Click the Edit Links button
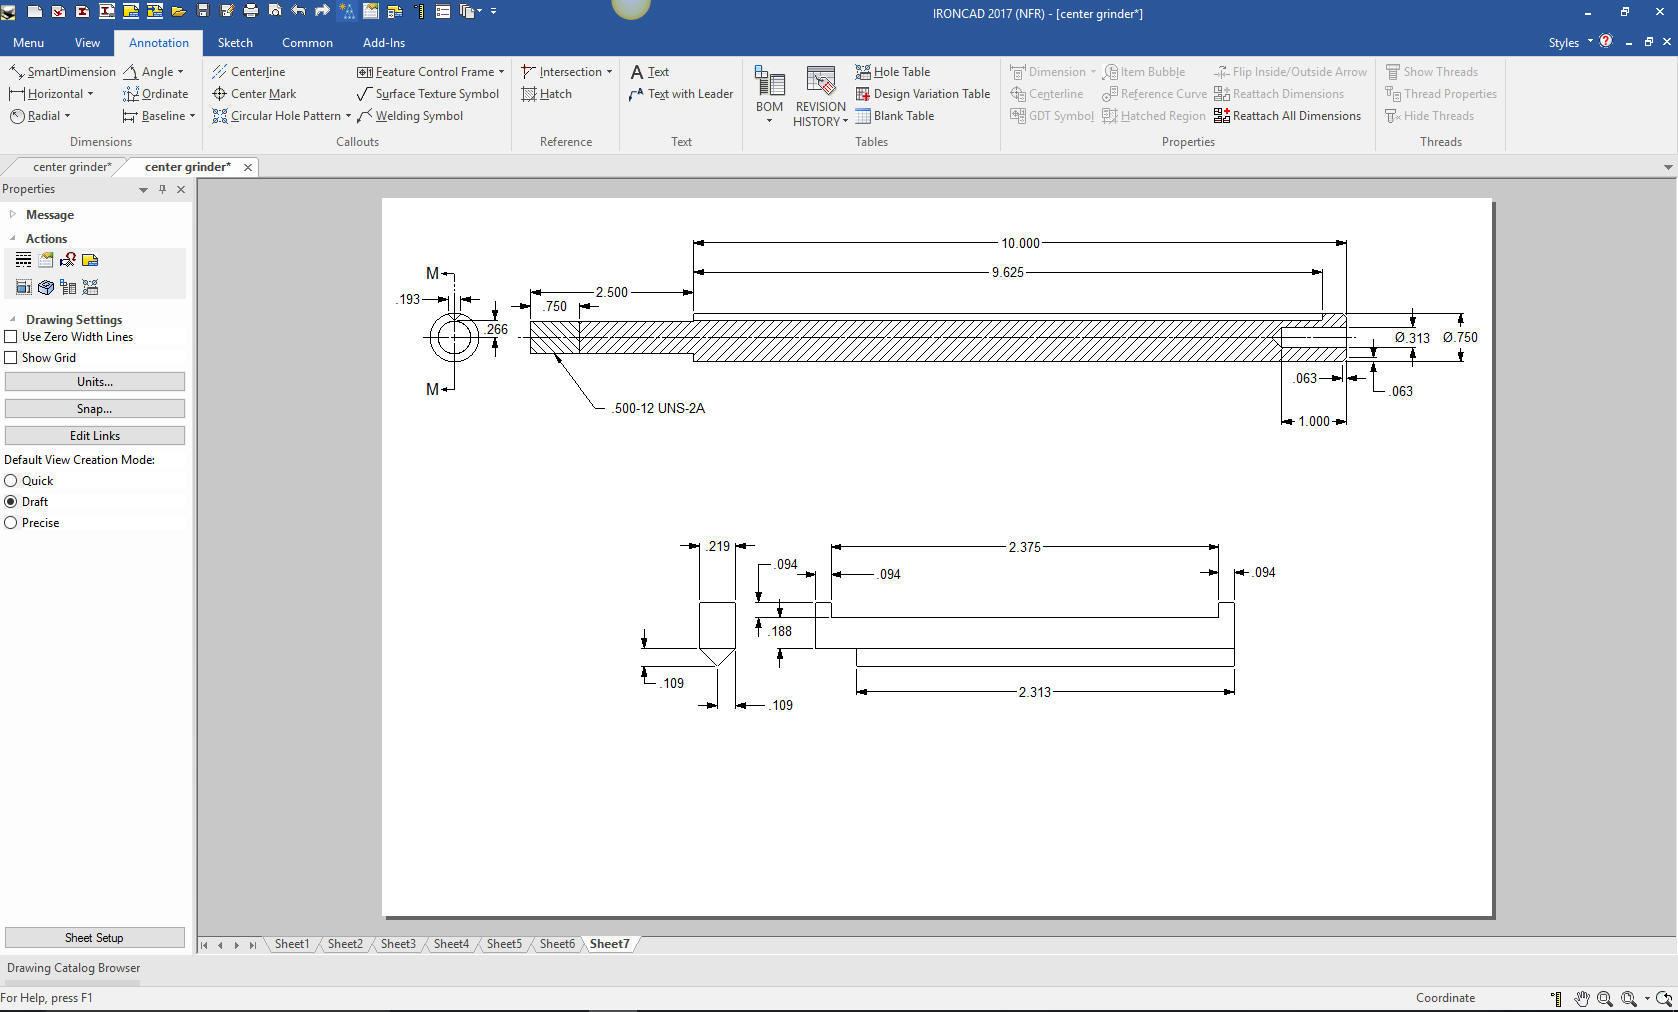Screen dimensions: 1678x1012 [x=95, y=436]
